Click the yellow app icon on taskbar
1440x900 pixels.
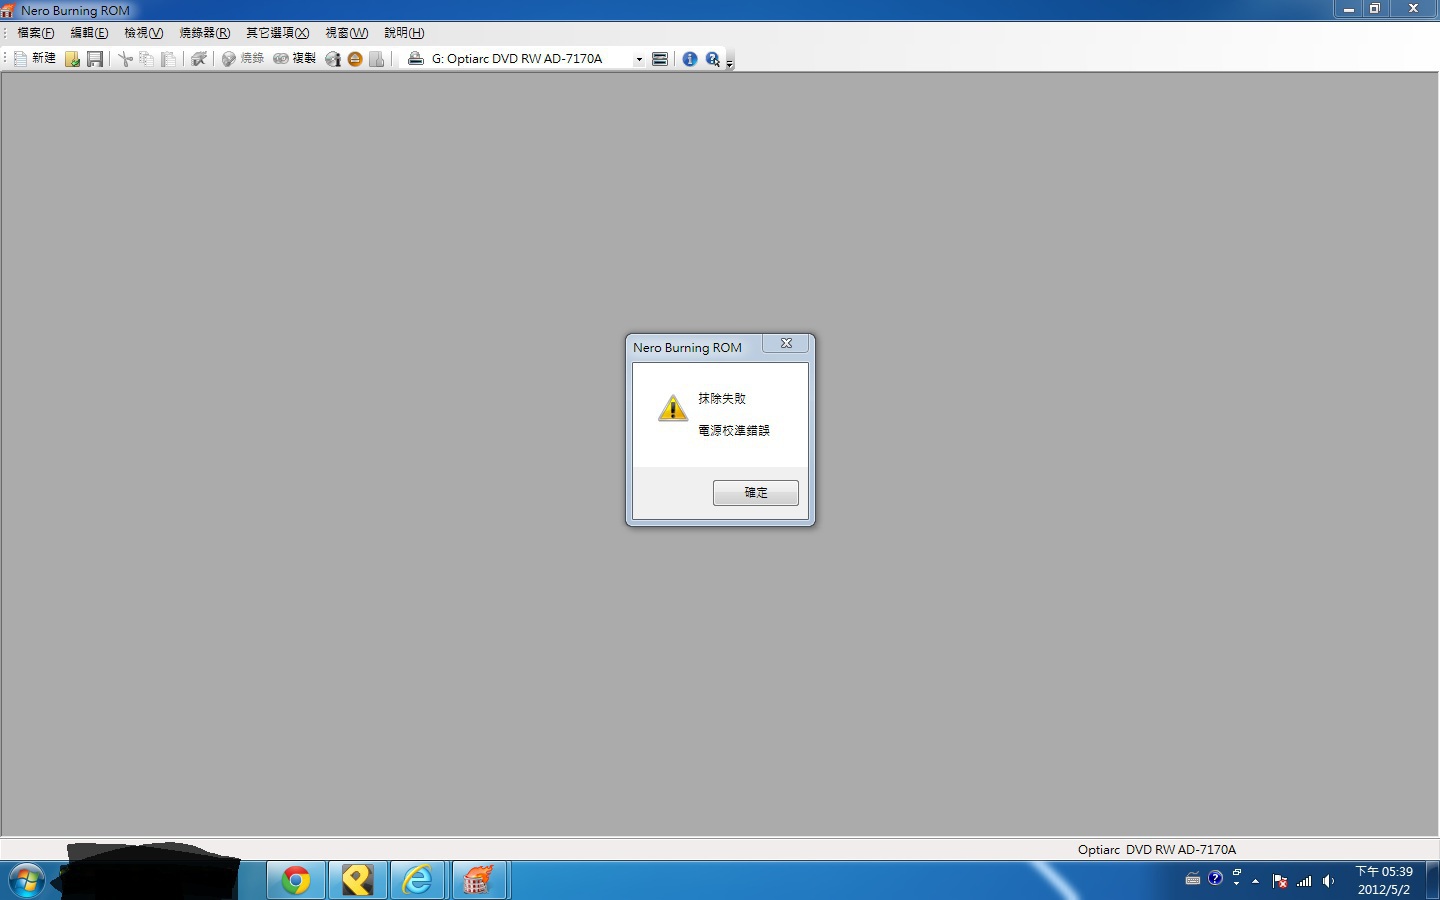357,880
